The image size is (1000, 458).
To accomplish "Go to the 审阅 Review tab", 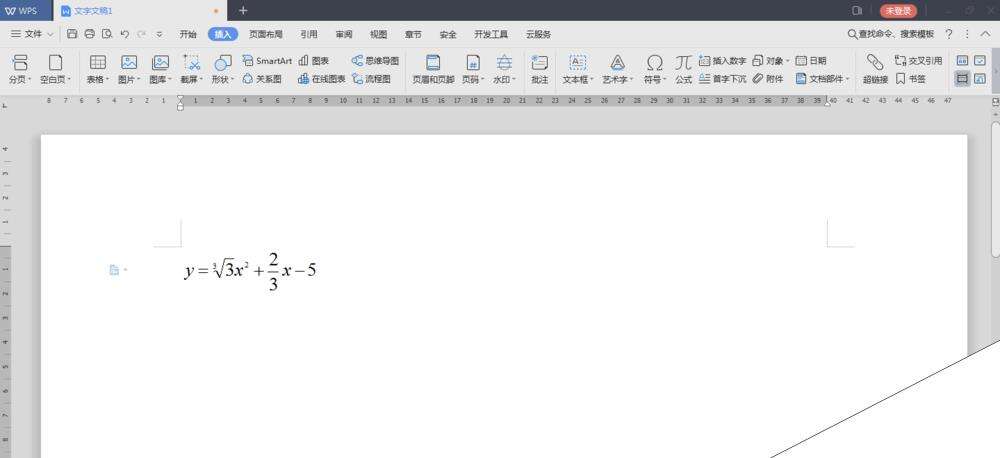I will click(x=344, y=34).
